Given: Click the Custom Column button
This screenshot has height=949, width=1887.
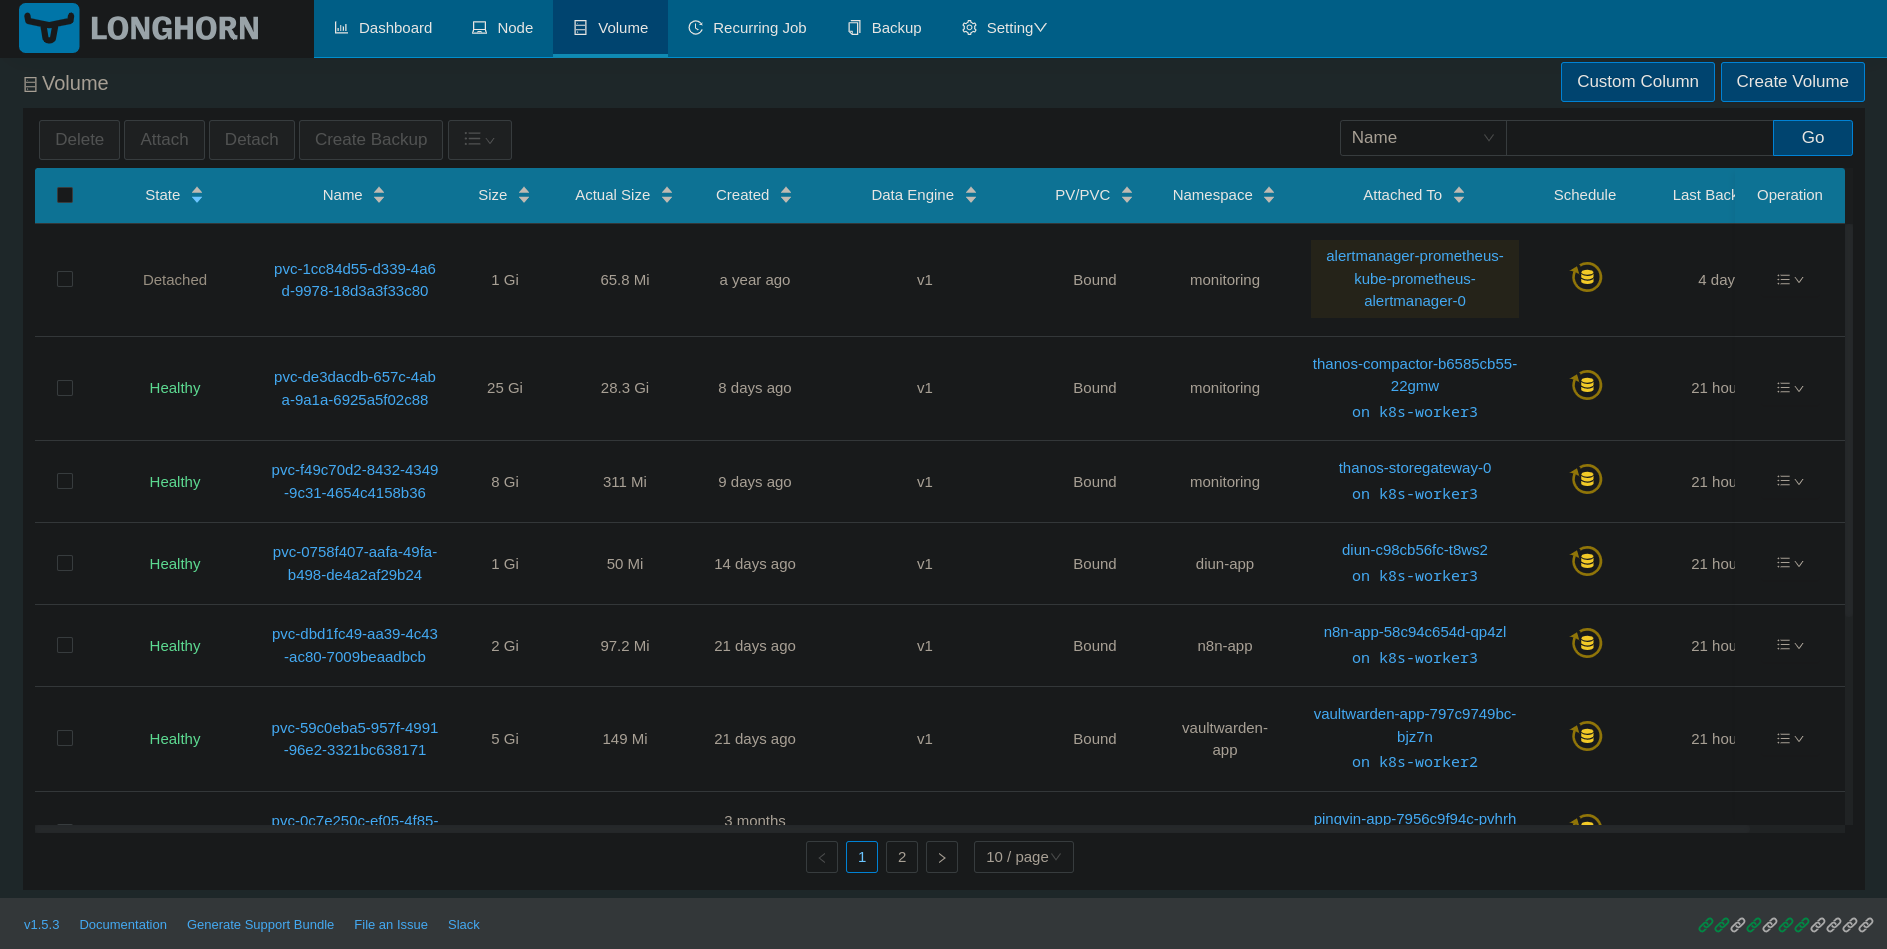Looking at the screenshot, I should tap(1638, 82).
